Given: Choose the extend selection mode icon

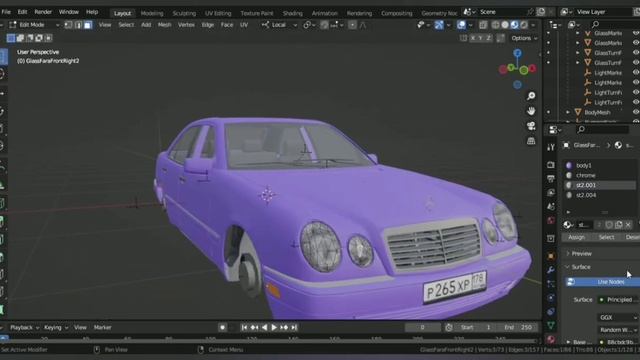Looking at the screenshot, I should tap(20, 38).
